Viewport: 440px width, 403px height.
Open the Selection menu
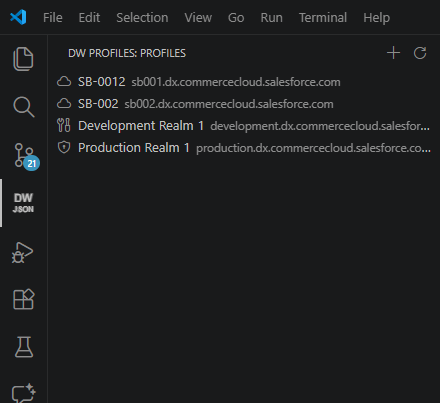(142, 18)
